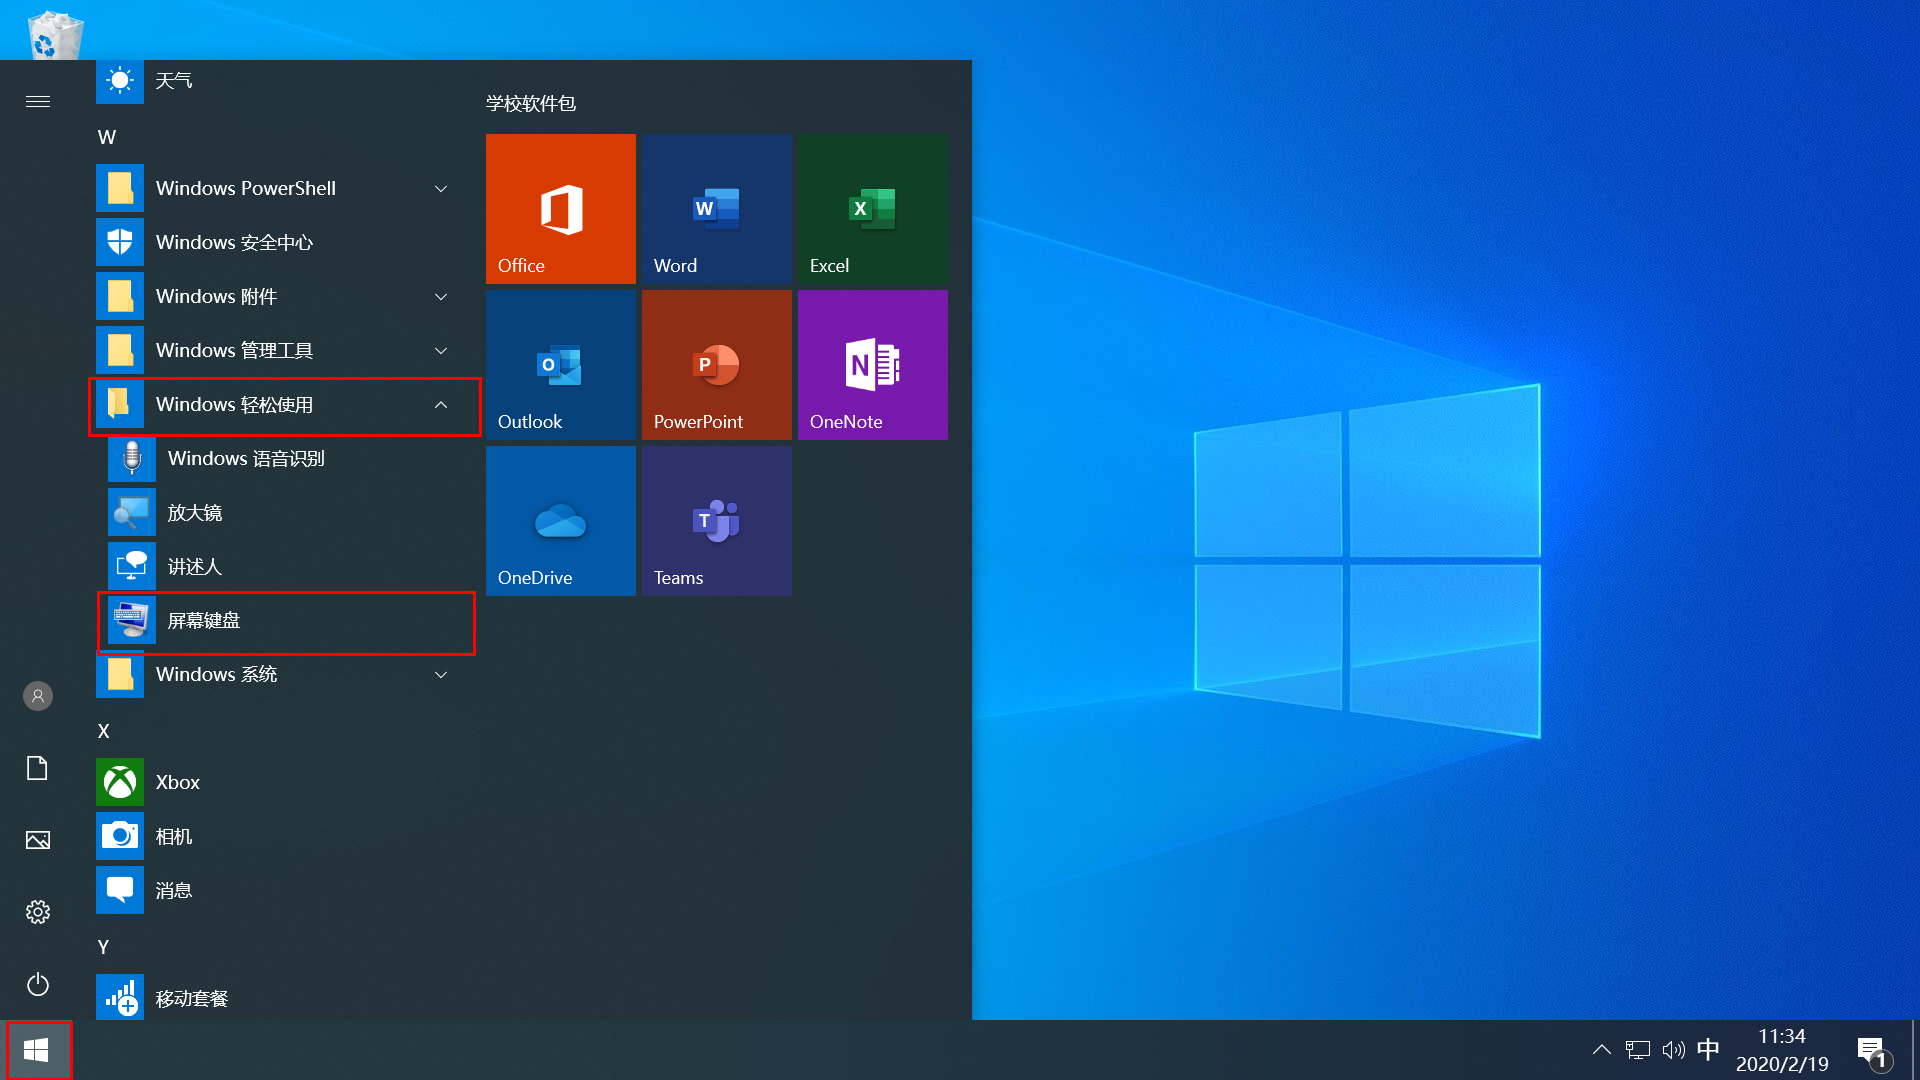Open the Recycle Bin on desktop

pos(54,35)
